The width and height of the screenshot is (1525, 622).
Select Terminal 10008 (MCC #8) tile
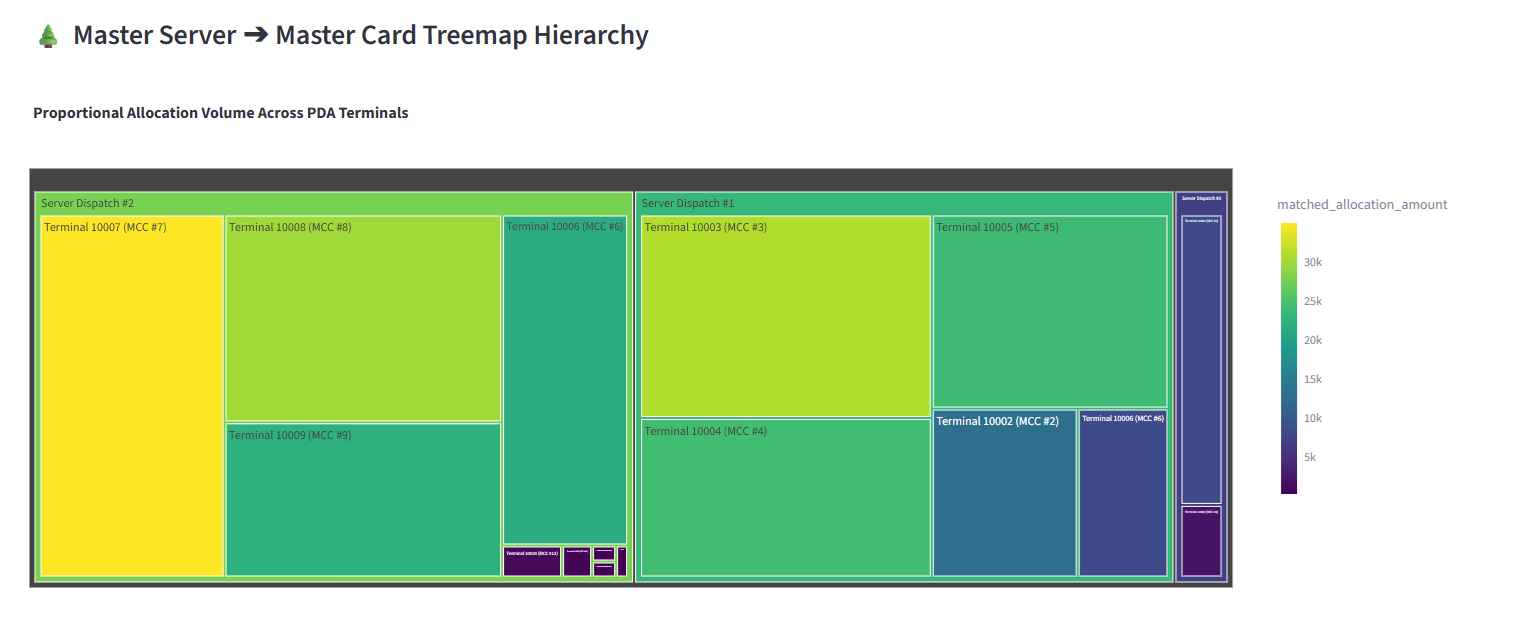pyautogui.click(x=363, y=318)
